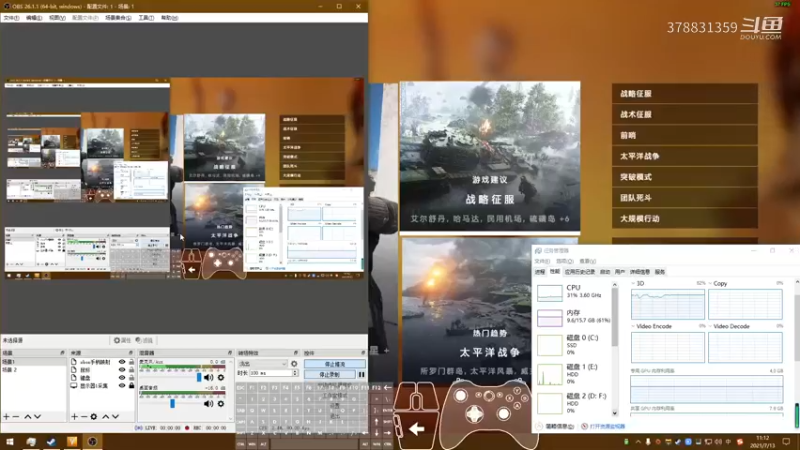The image size is (800, 450).
Task: Switch to Processes tab in Task Manager
Action: (x=540, y=272)
